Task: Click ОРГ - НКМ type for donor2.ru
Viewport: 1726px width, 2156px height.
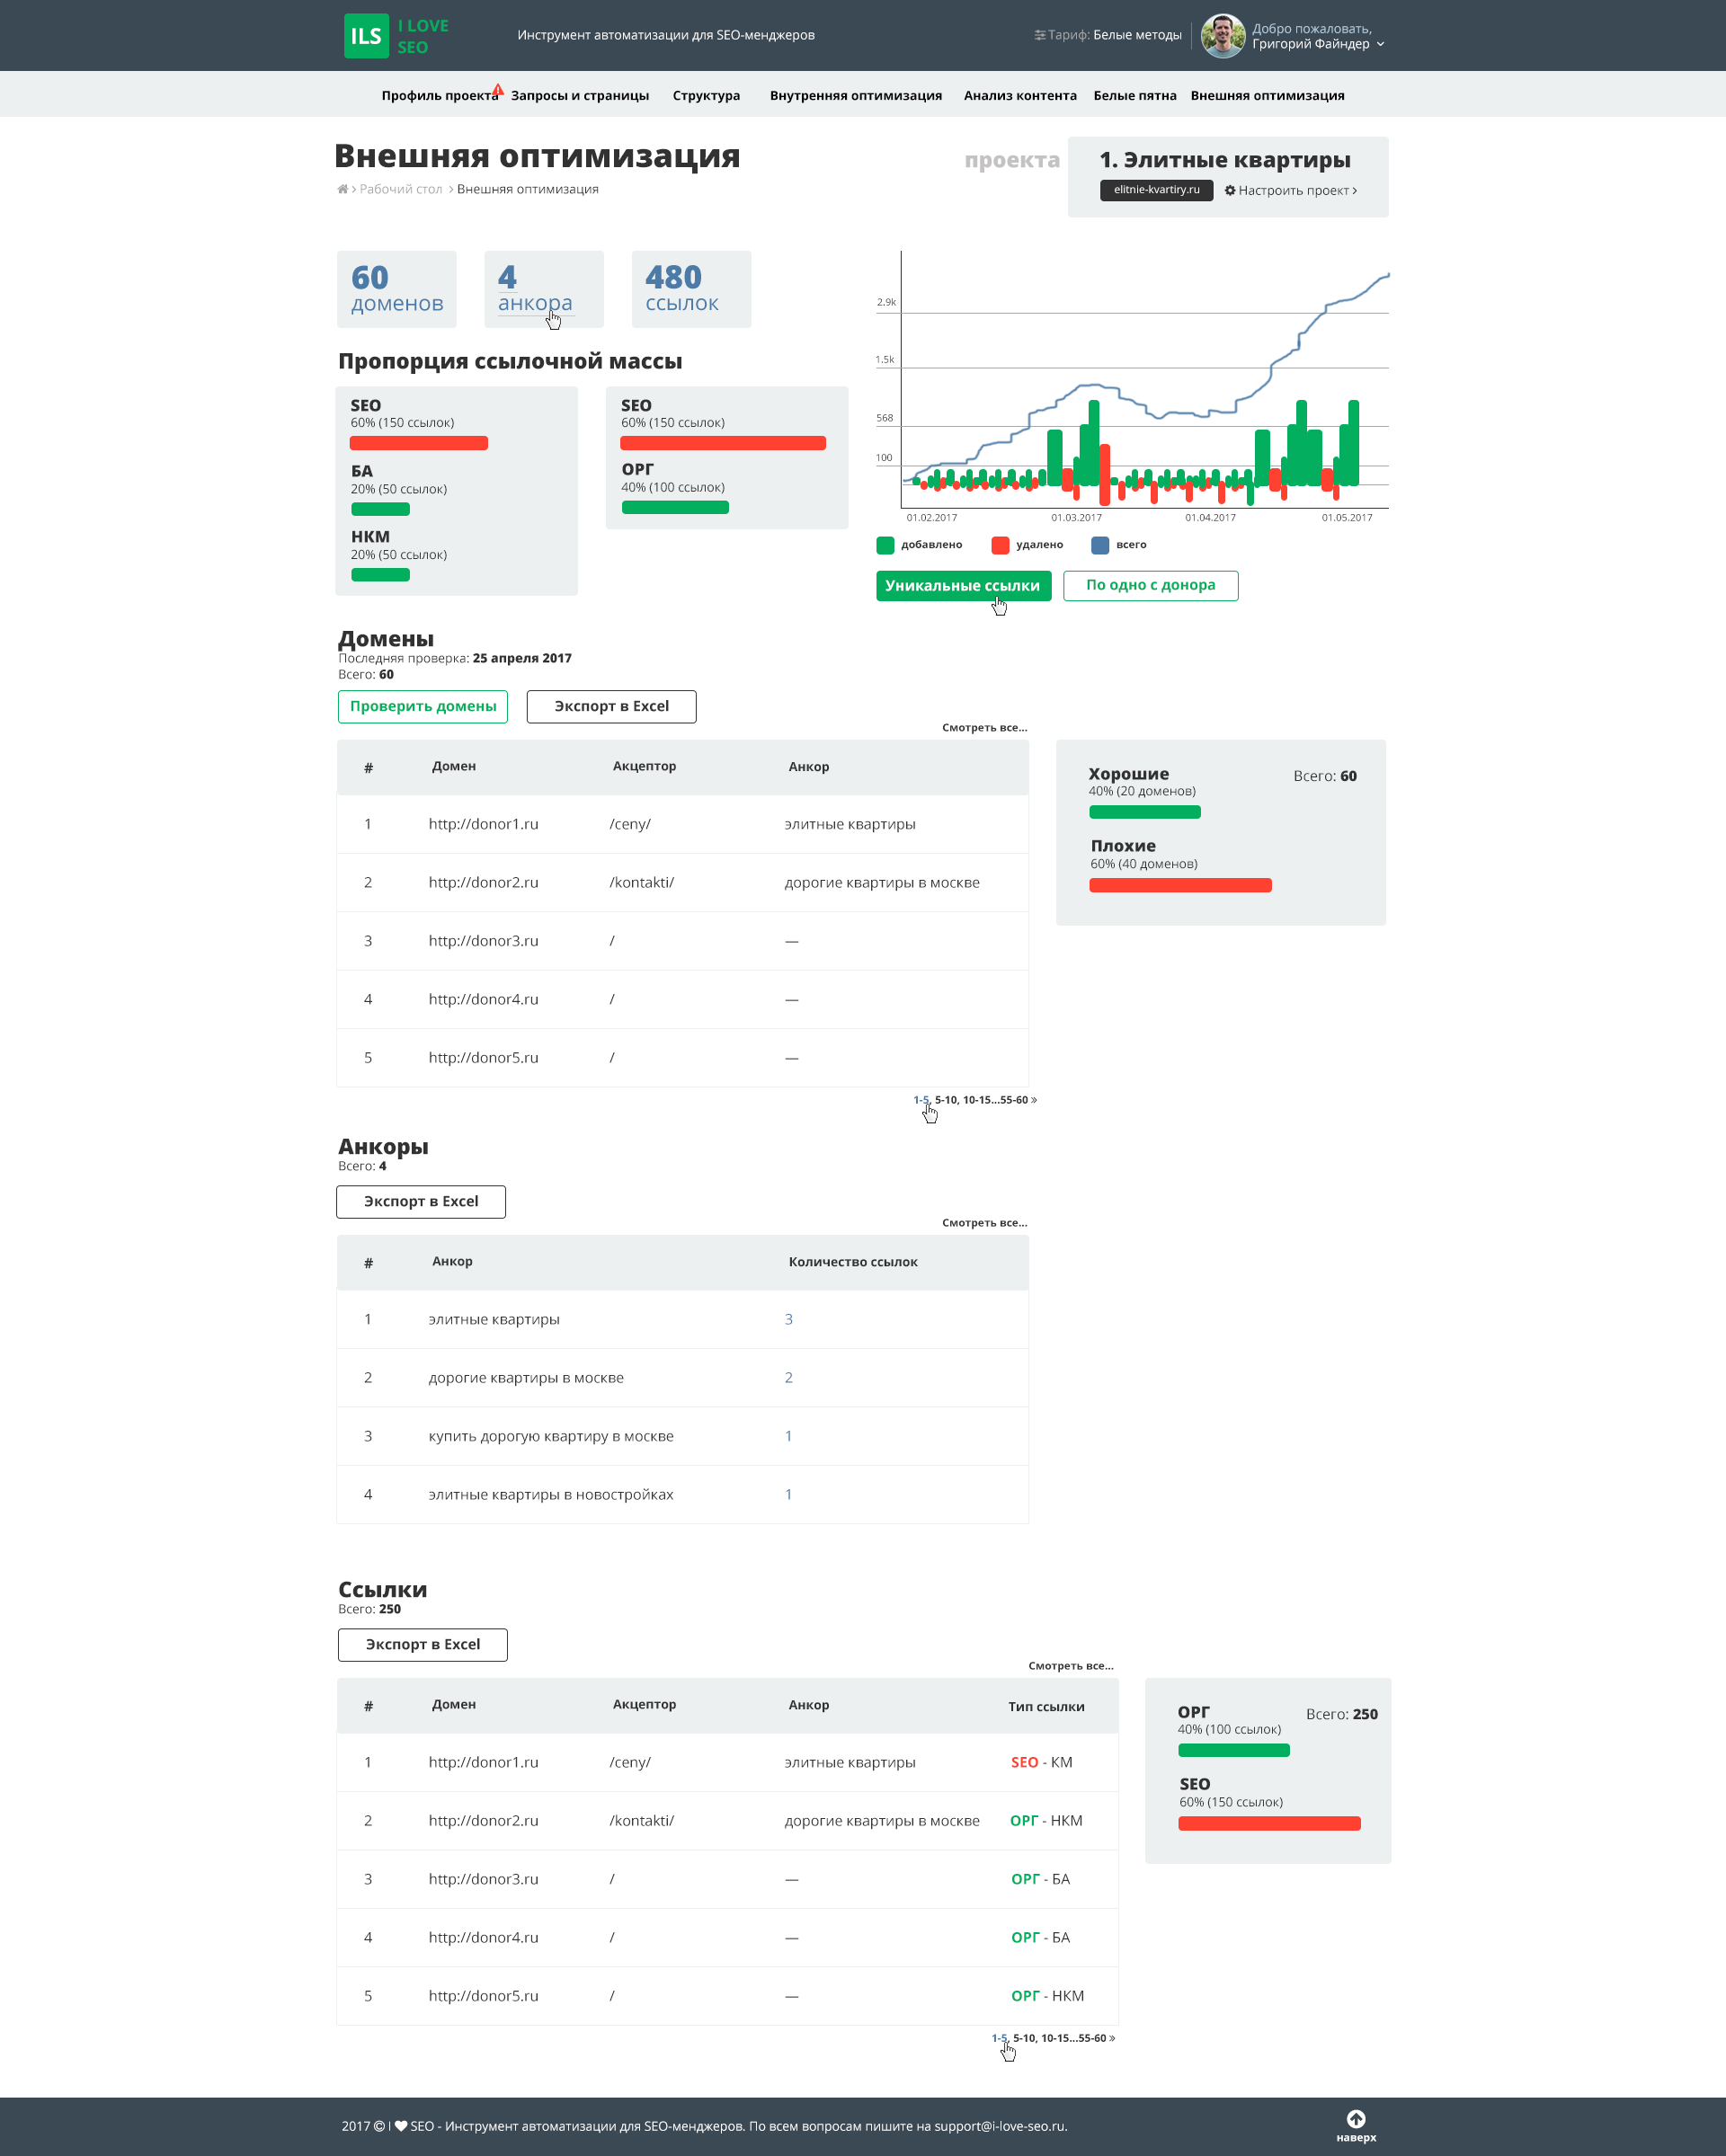Action: (1046, 1821)
